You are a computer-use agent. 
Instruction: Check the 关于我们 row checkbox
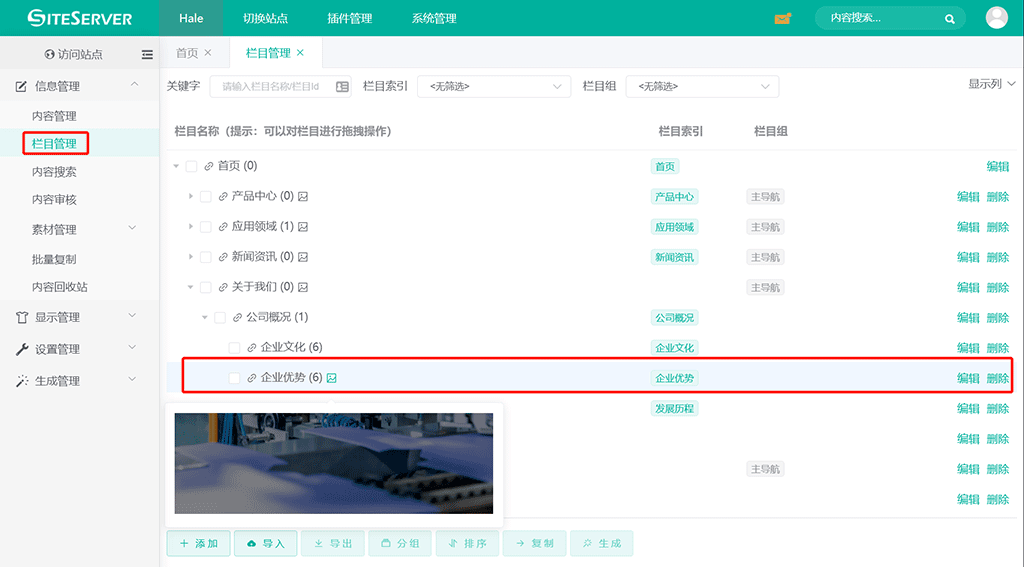coord(206,287)
